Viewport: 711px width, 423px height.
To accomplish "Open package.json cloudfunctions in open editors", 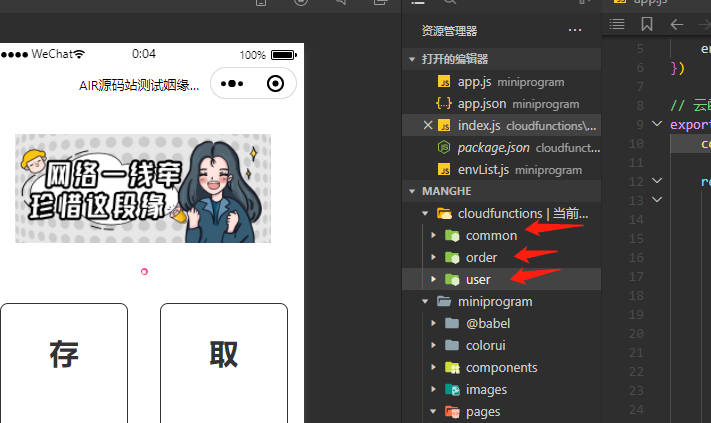I will coord(501,147).
